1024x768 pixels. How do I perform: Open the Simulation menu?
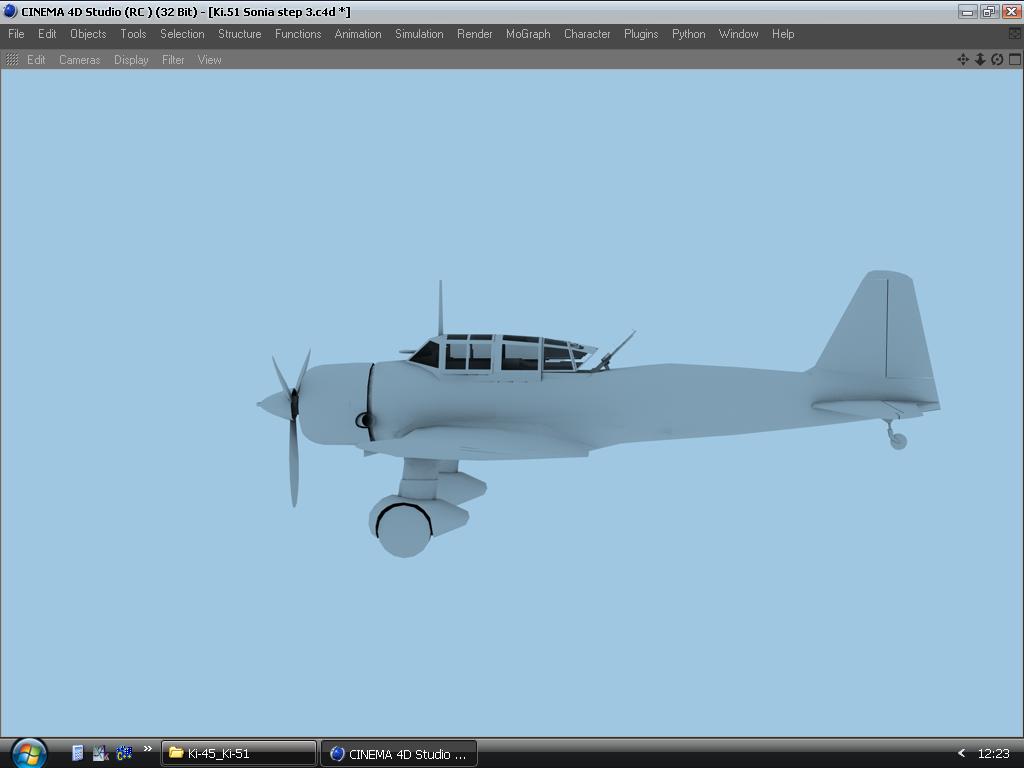[419, 34]
